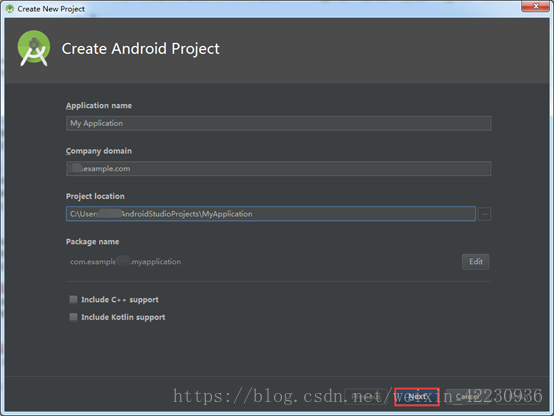Screen dimensions: 554x416
Task: Close the Create New Project dialog
Action: (x=536, y=6)
